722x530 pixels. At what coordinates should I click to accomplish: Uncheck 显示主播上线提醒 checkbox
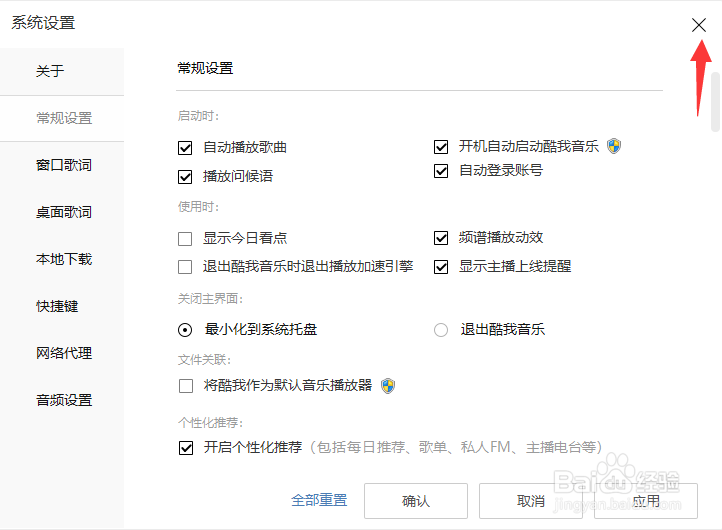click(441, 267)
